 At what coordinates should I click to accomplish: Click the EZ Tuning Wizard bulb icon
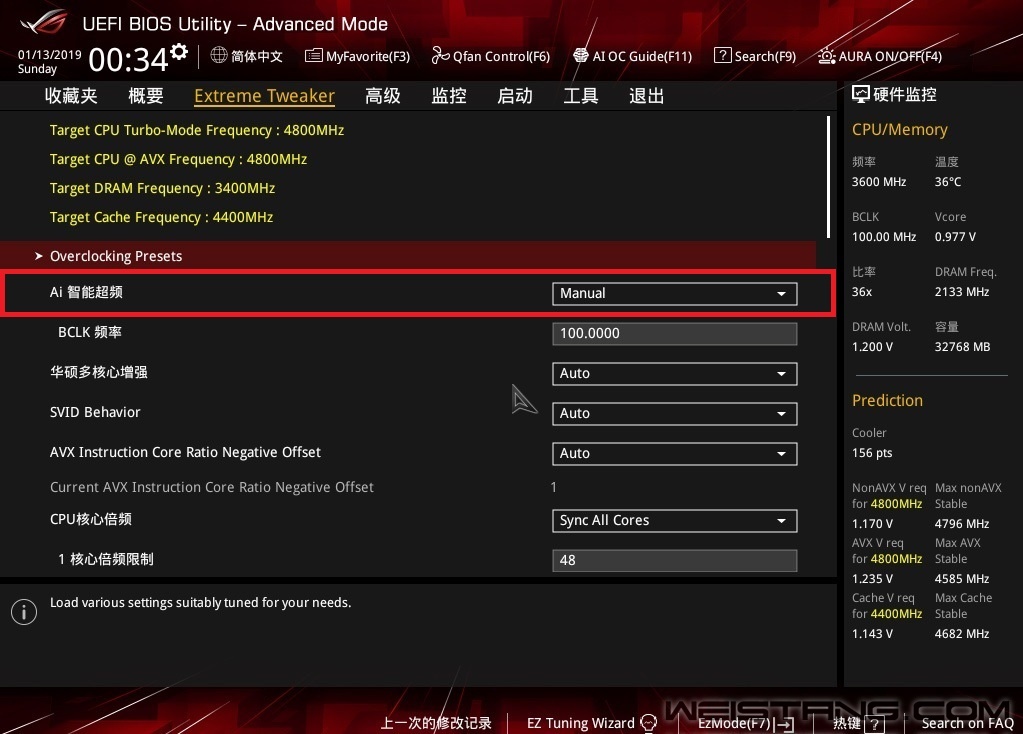point(649,723)
